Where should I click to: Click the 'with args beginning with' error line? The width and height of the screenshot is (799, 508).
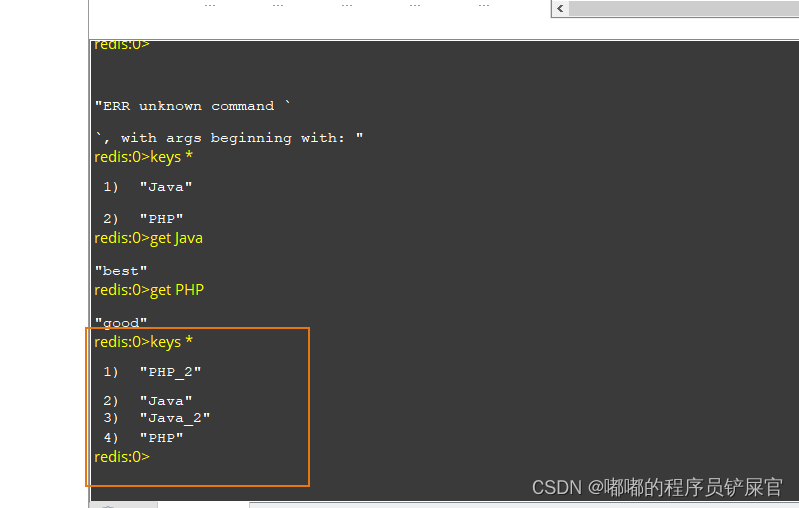click(x=229, y=138)
